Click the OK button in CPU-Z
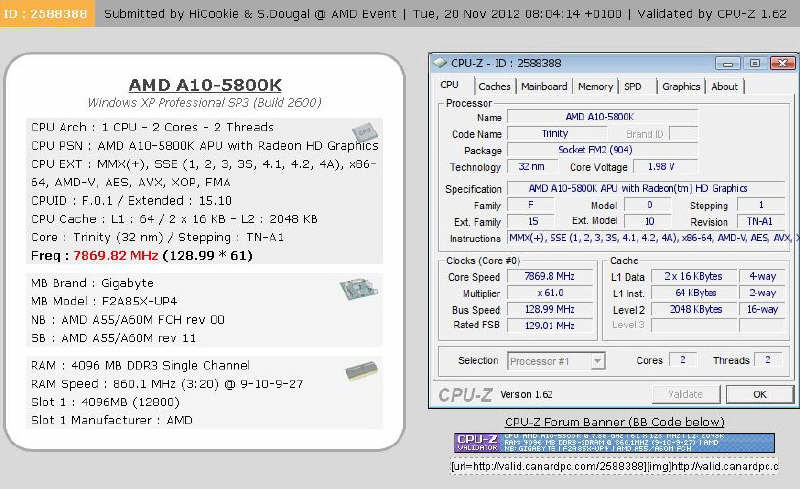The width and height of the screenshot is (800, 489). tap(760, 394)
